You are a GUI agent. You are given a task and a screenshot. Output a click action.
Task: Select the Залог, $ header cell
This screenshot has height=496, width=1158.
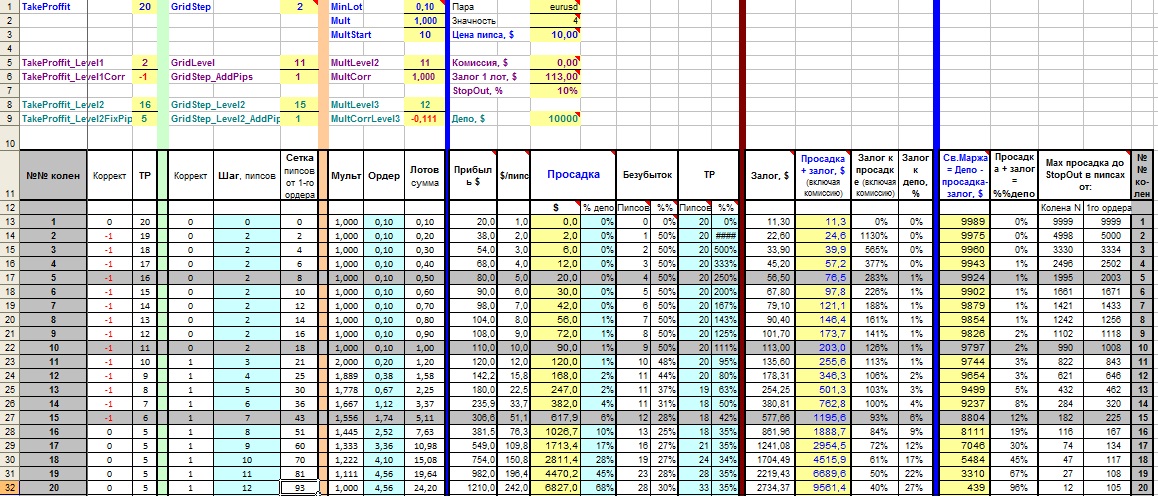click(x=770, y=176)
